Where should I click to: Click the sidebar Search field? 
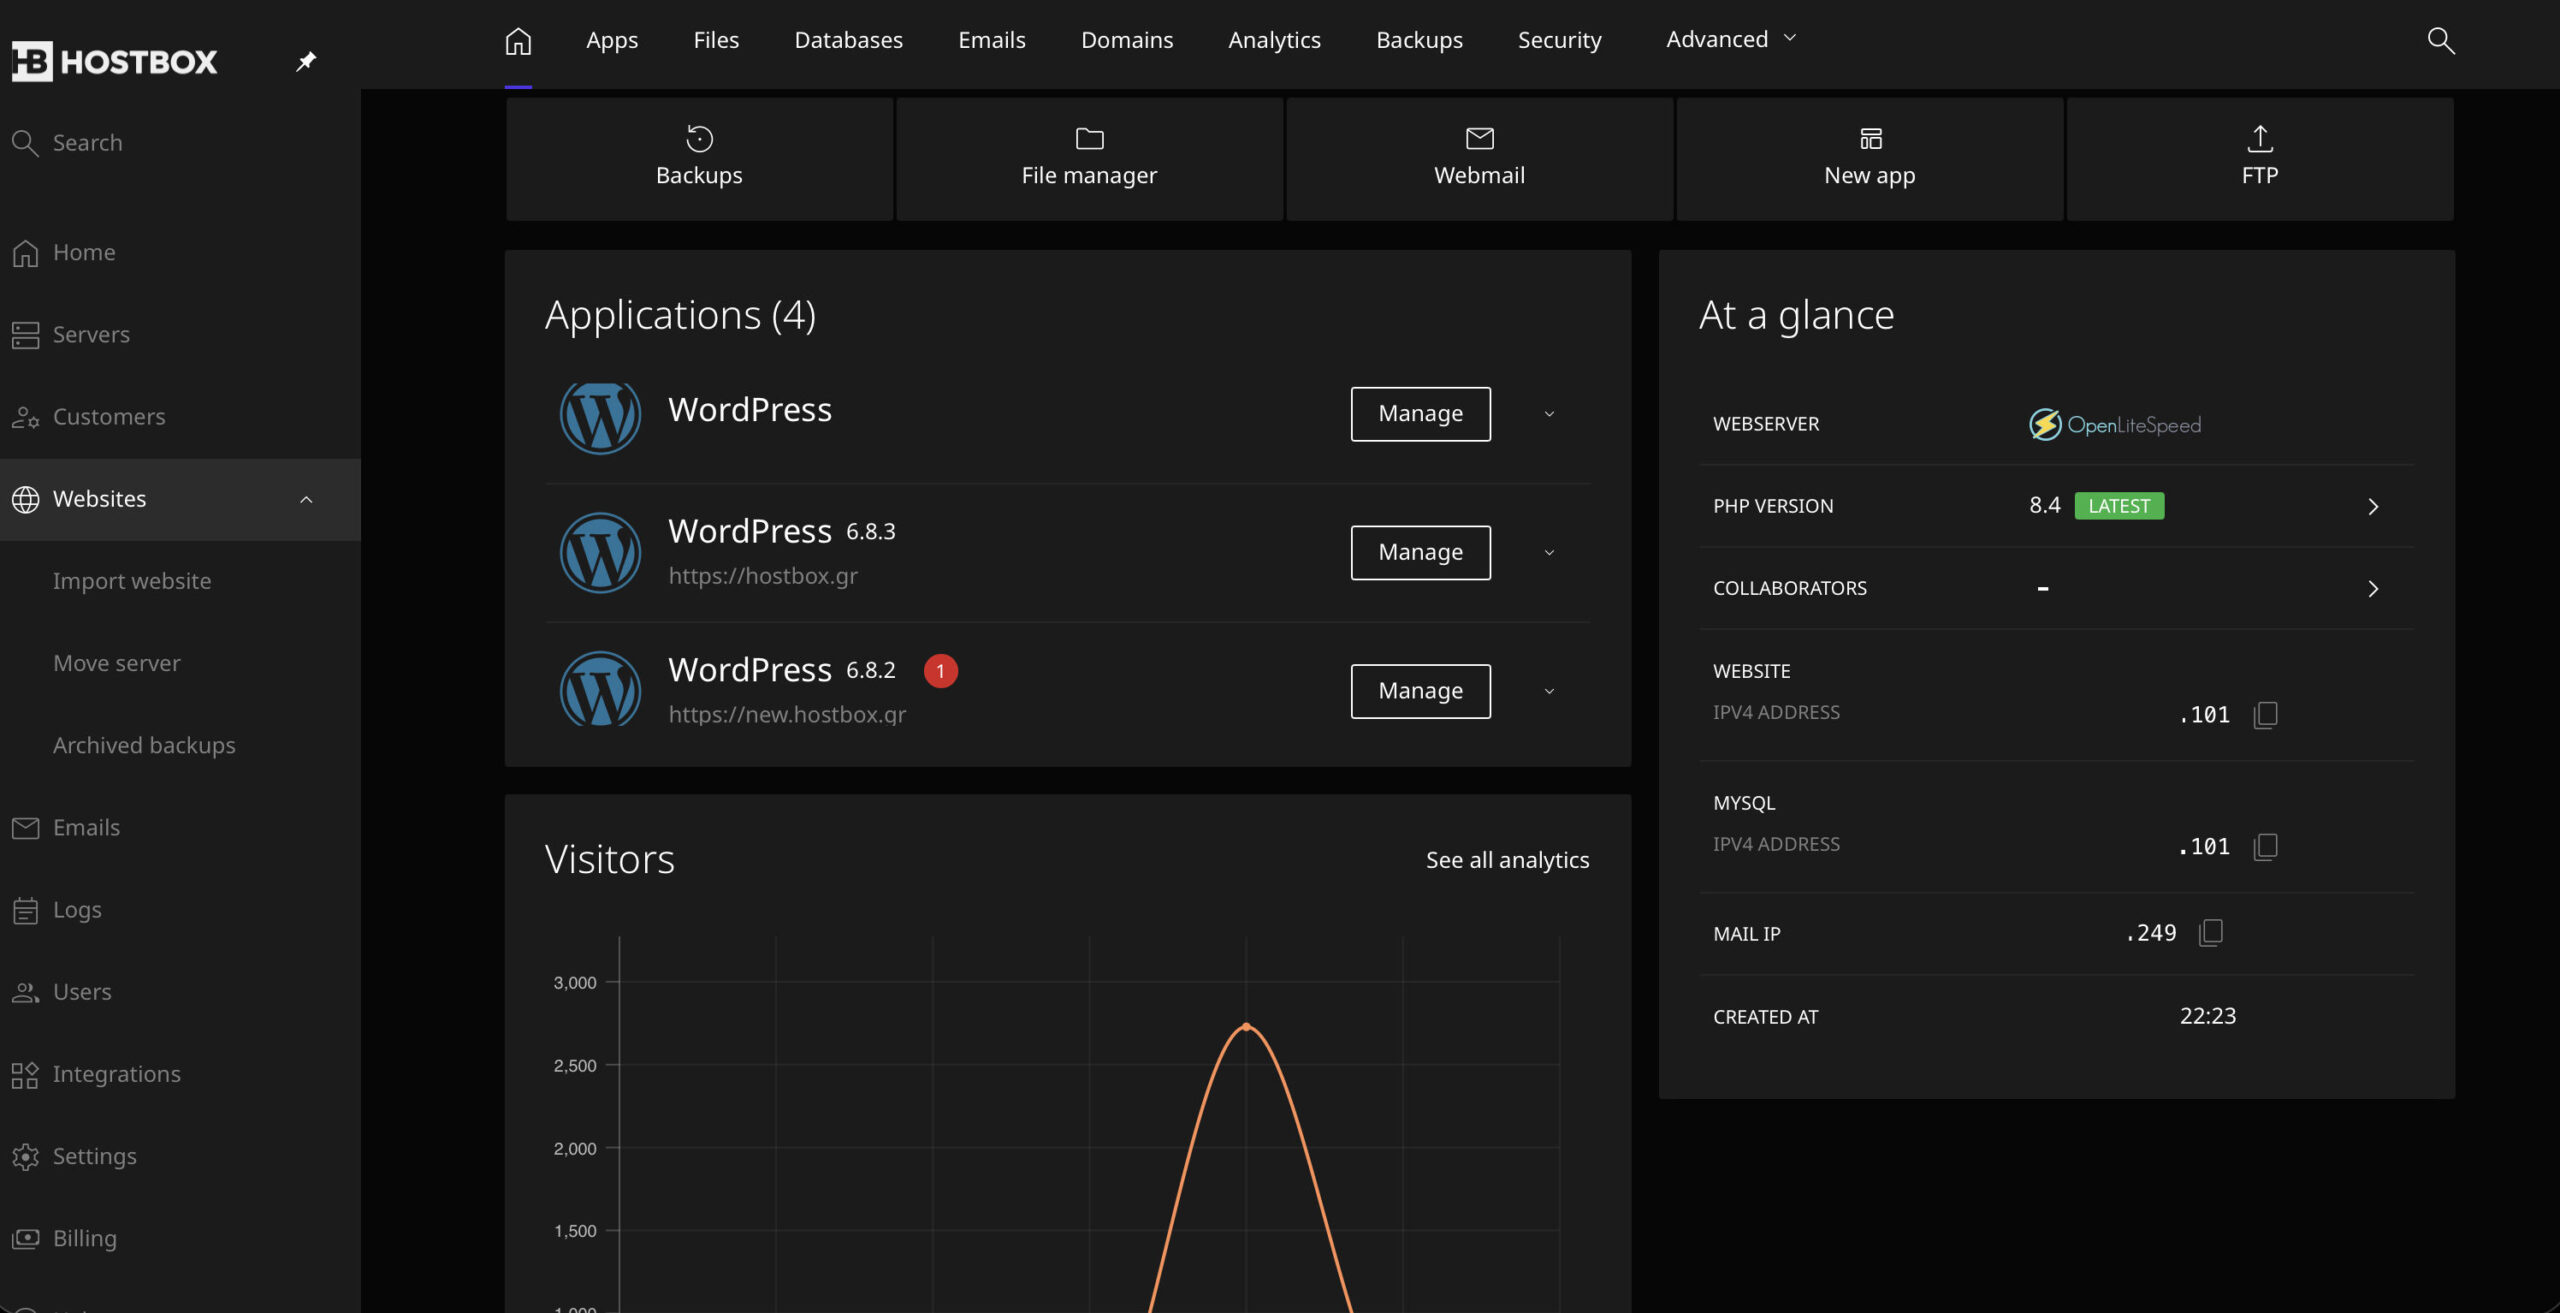[88, 143]
